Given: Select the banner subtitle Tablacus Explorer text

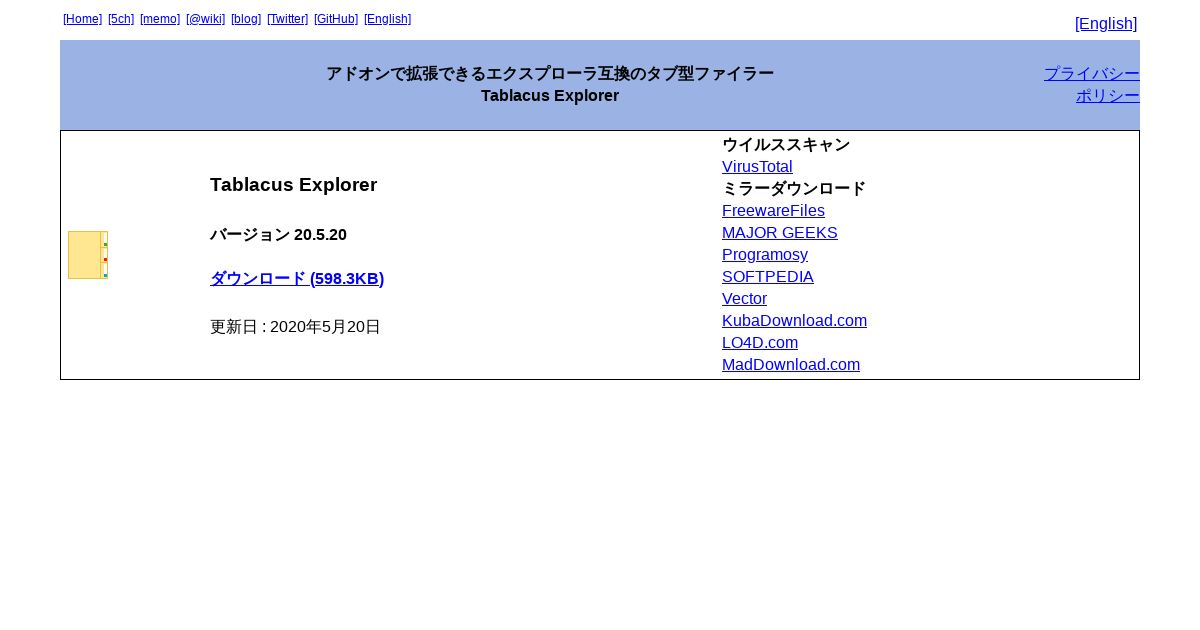Looking at the screenshot, I should click(x=550, y=96).
